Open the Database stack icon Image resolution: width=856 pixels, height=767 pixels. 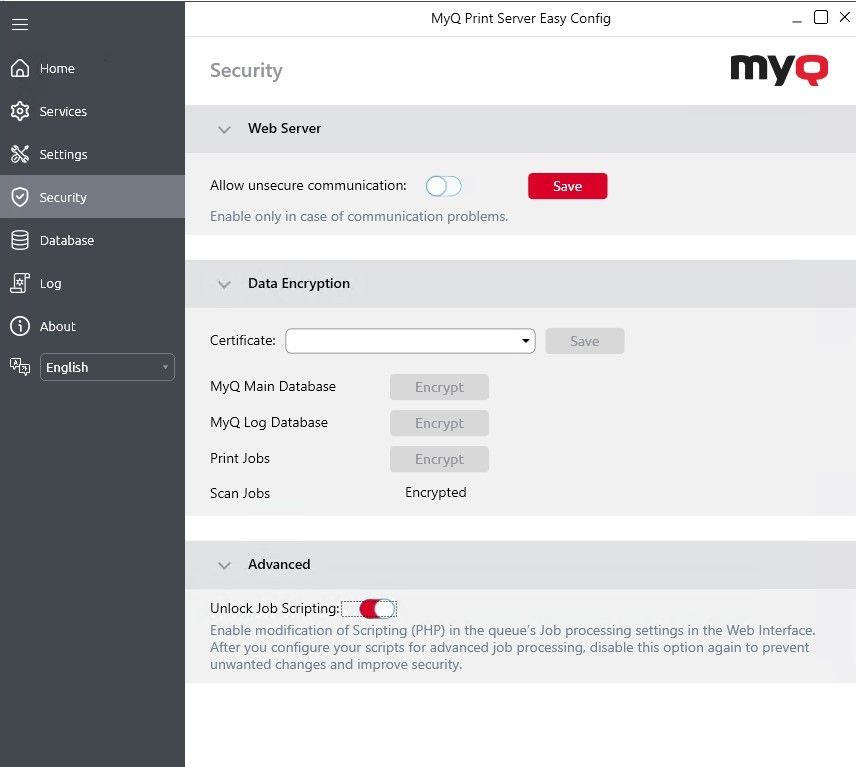20,240
